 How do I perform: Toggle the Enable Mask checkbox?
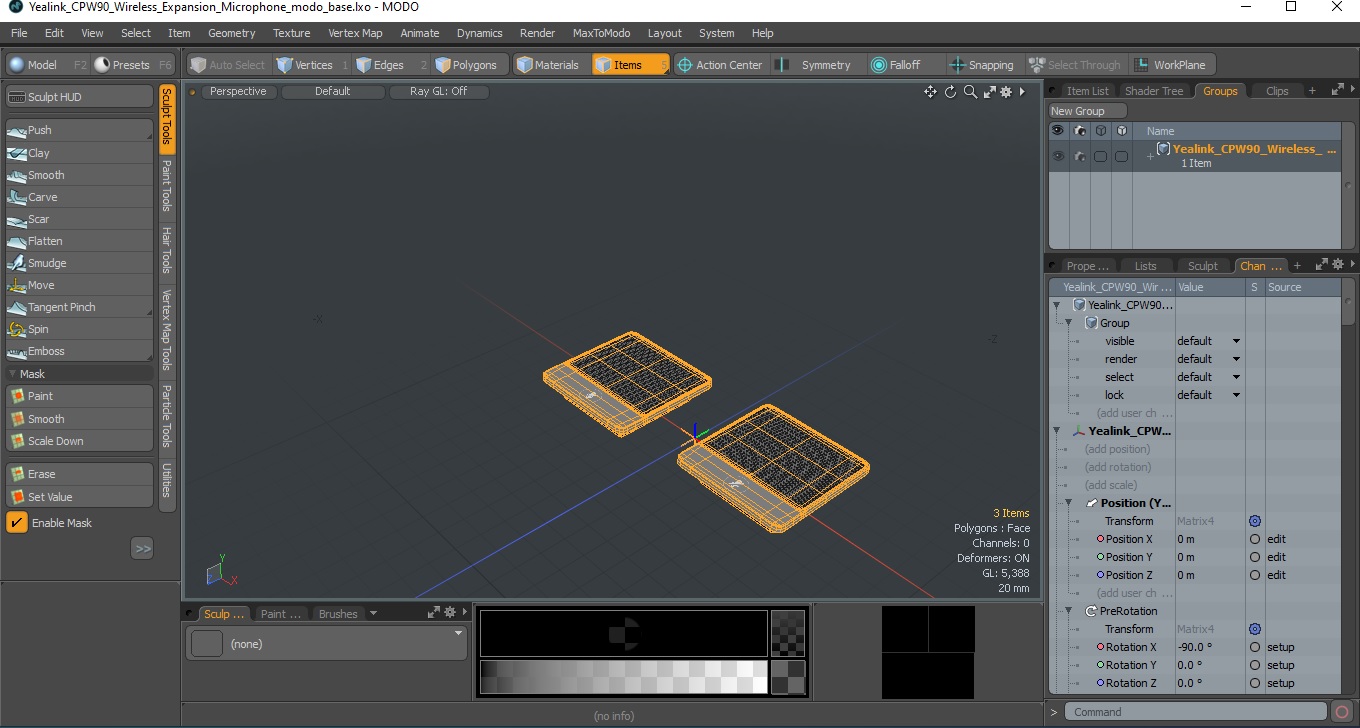coord(17,523)
